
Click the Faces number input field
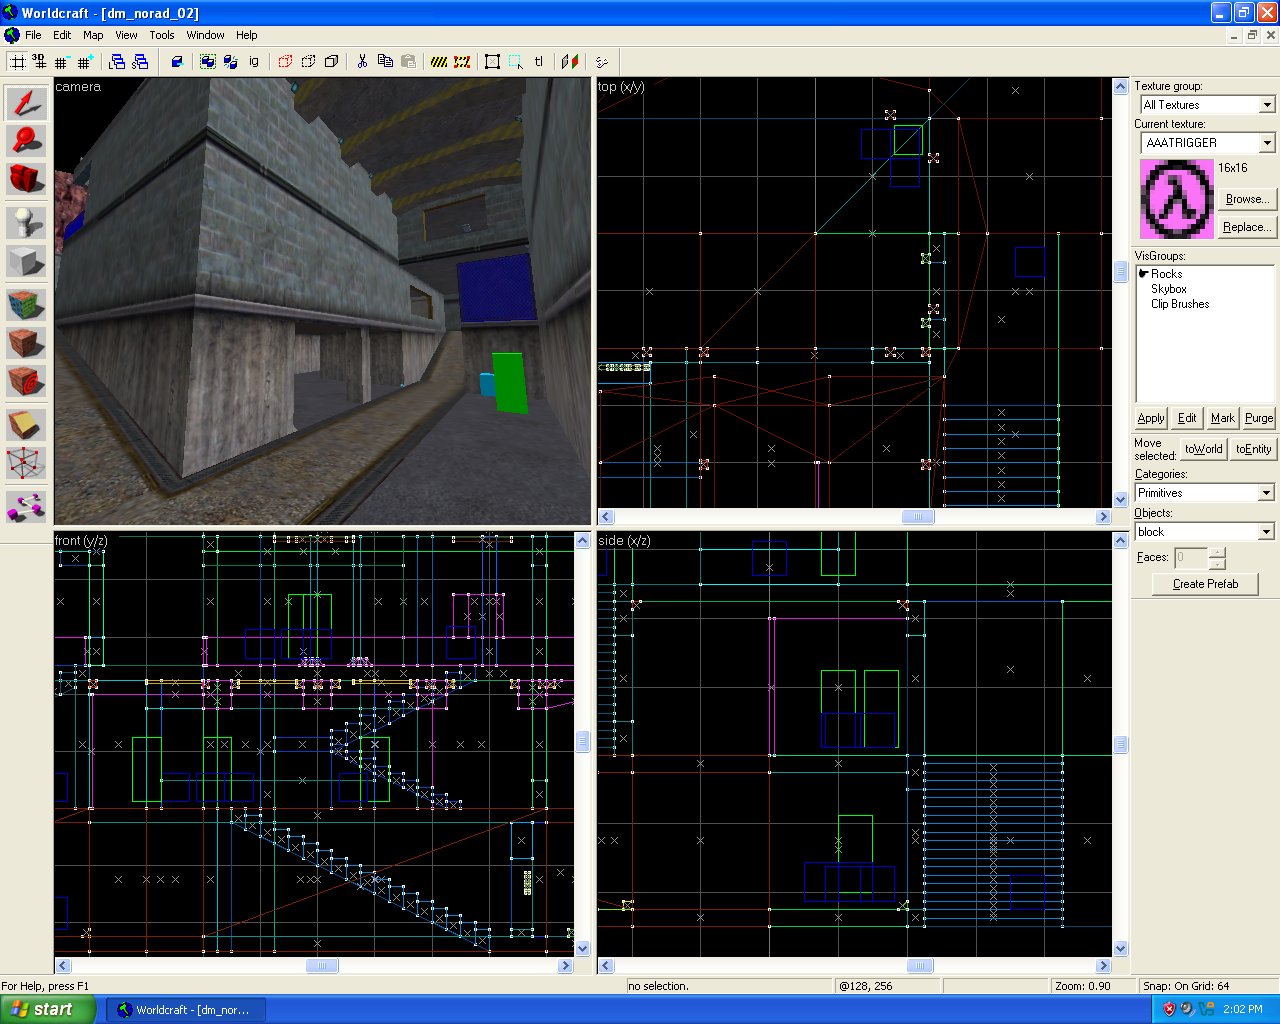pos(1191,557)
